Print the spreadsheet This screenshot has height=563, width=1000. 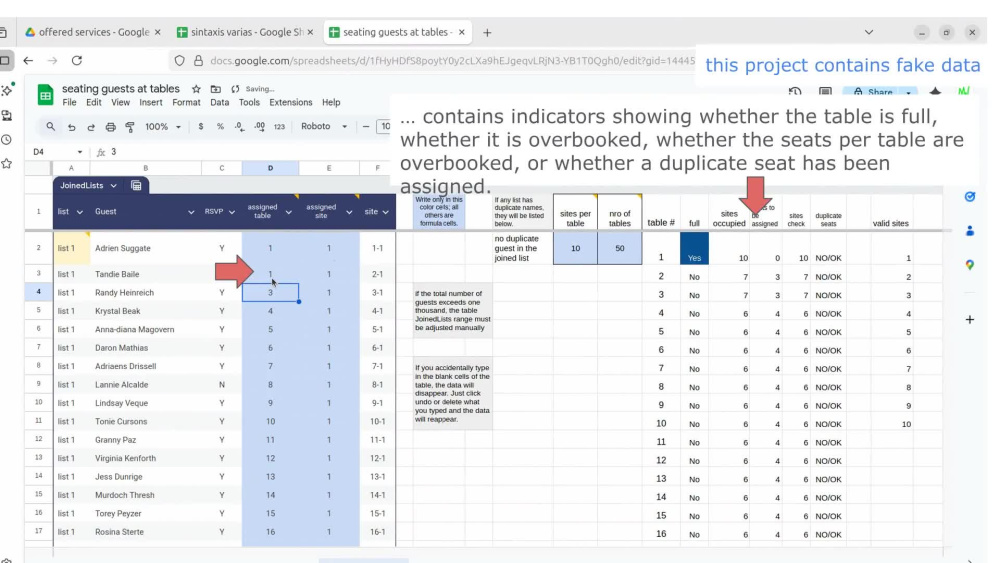[x=110, y=127]
